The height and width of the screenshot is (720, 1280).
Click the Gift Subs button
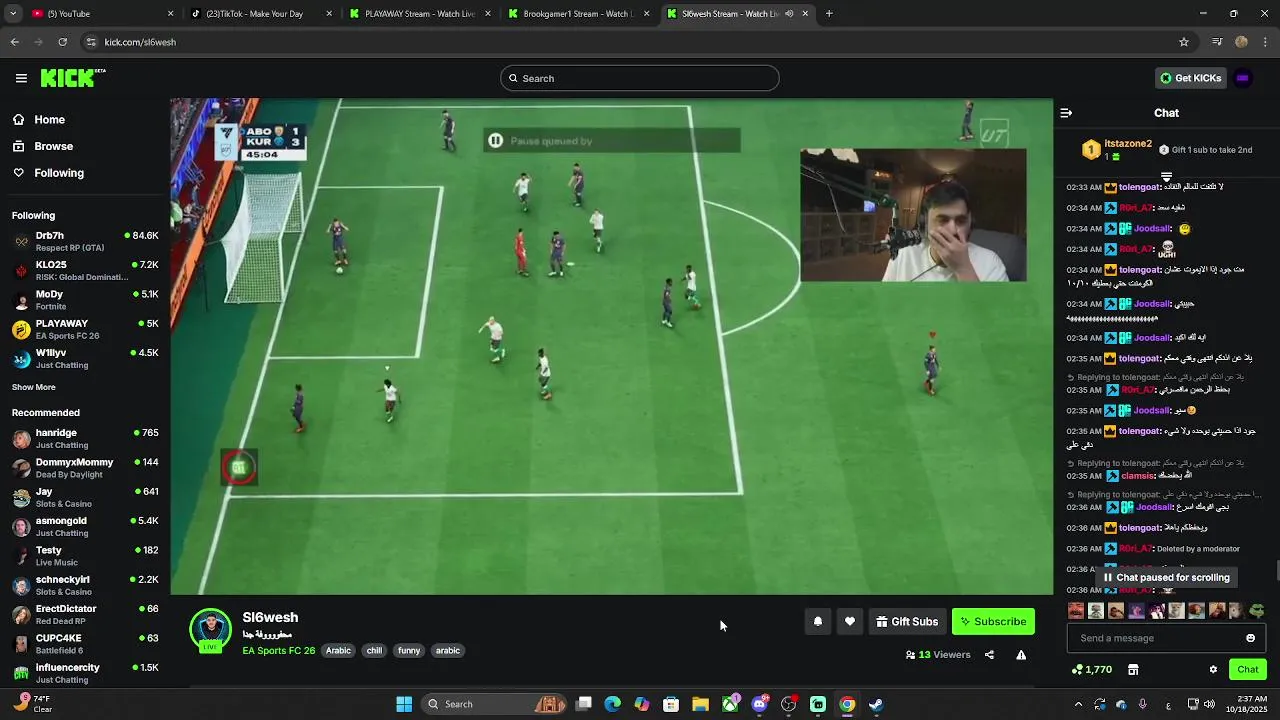click(907, 621)
